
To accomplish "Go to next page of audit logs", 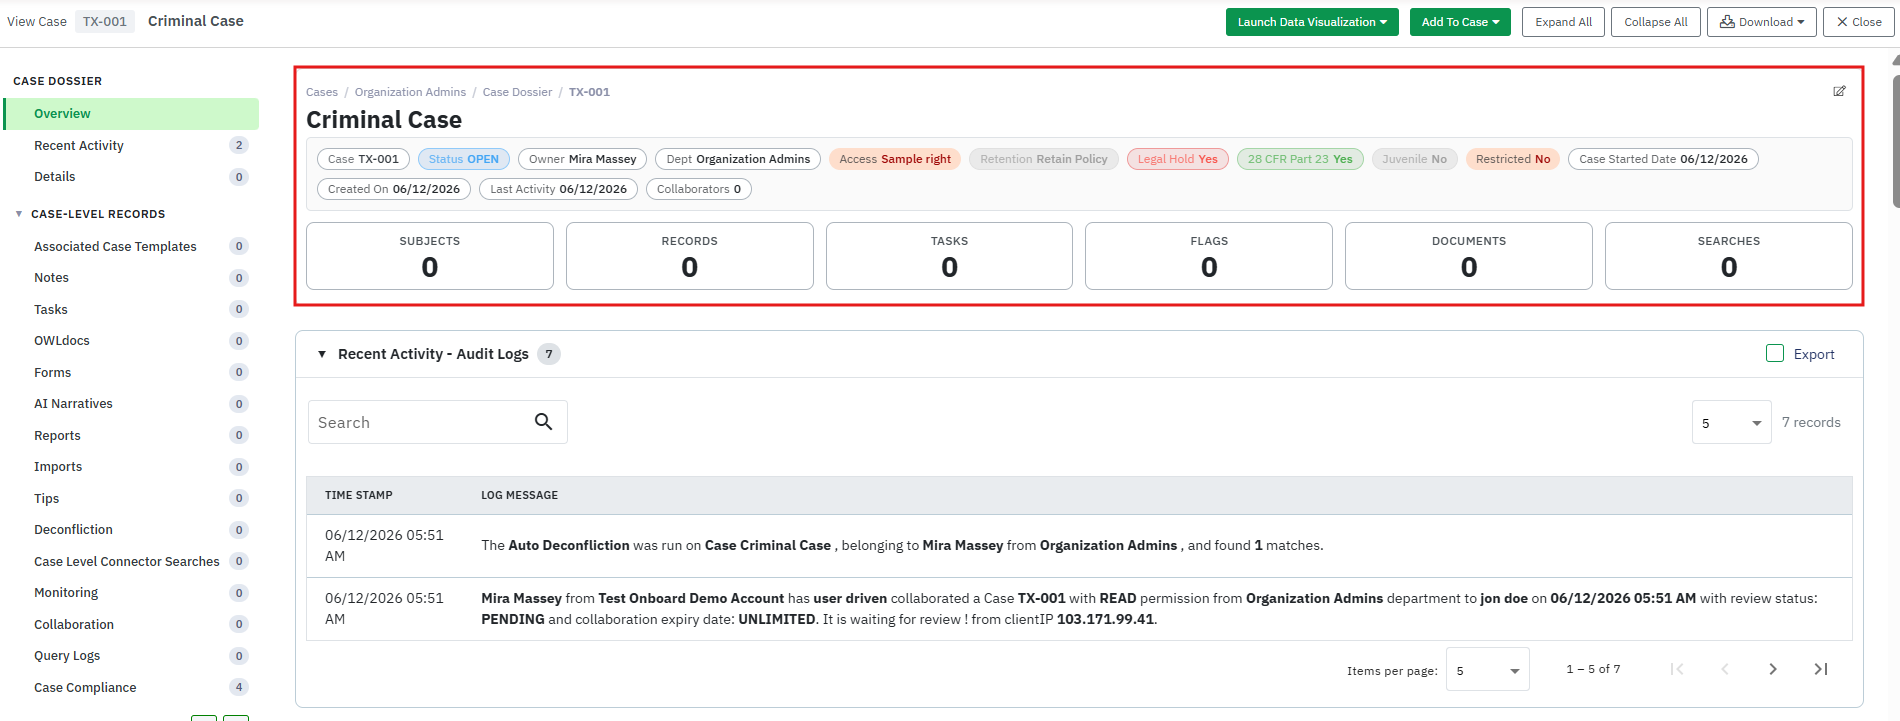I will (x=1773, y=669).
